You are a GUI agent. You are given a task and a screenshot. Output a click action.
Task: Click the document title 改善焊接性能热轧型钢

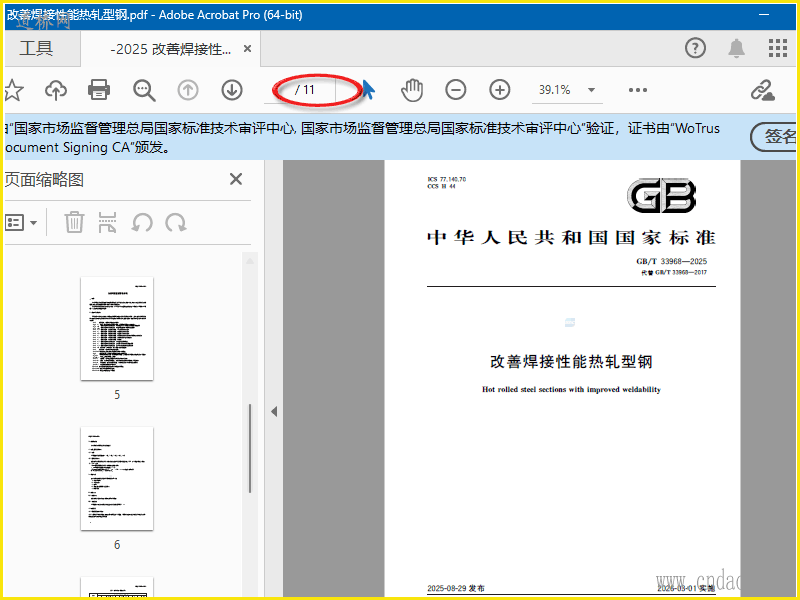pos(571,361)
